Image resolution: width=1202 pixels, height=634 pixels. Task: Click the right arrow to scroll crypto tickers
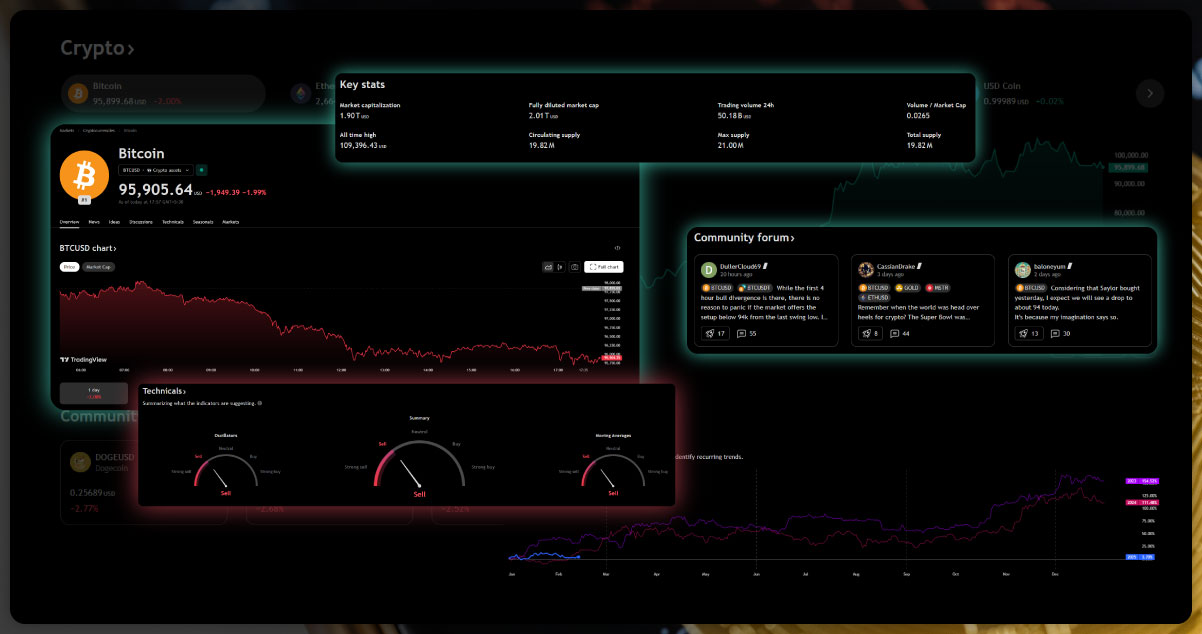tap(1150, 93)
